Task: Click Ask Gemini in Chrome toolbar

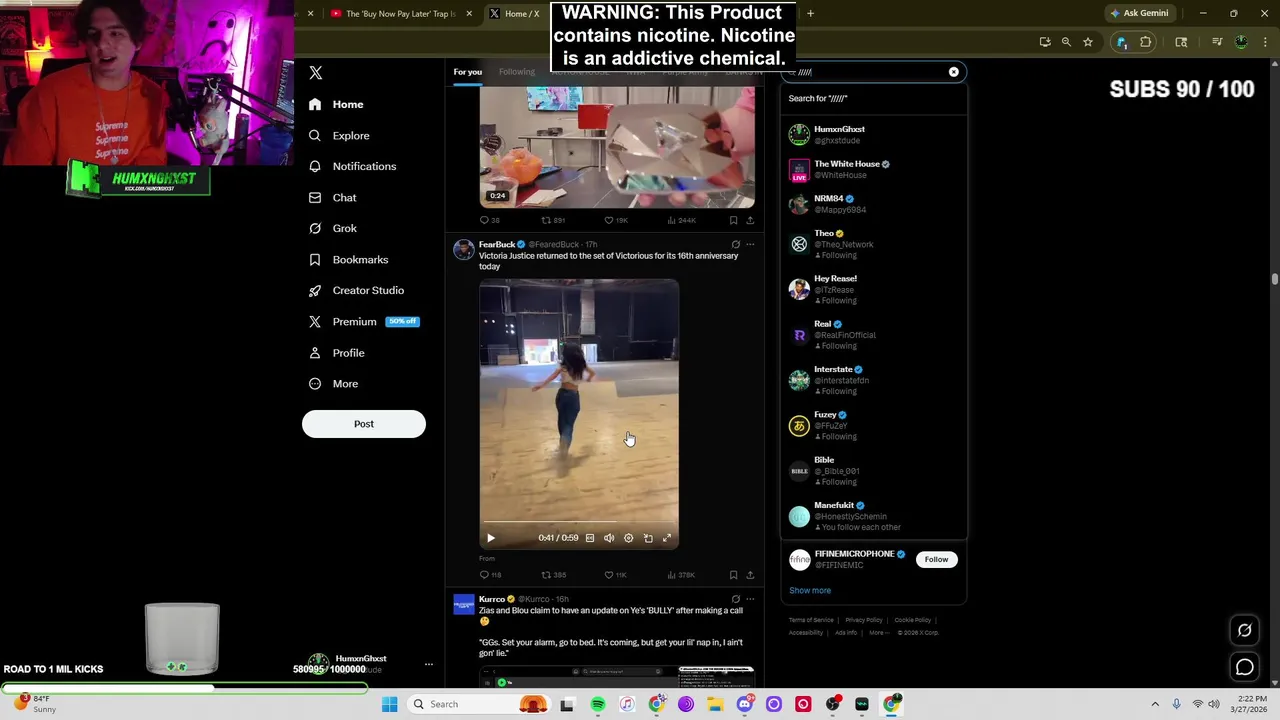Action: (1138, 13)
